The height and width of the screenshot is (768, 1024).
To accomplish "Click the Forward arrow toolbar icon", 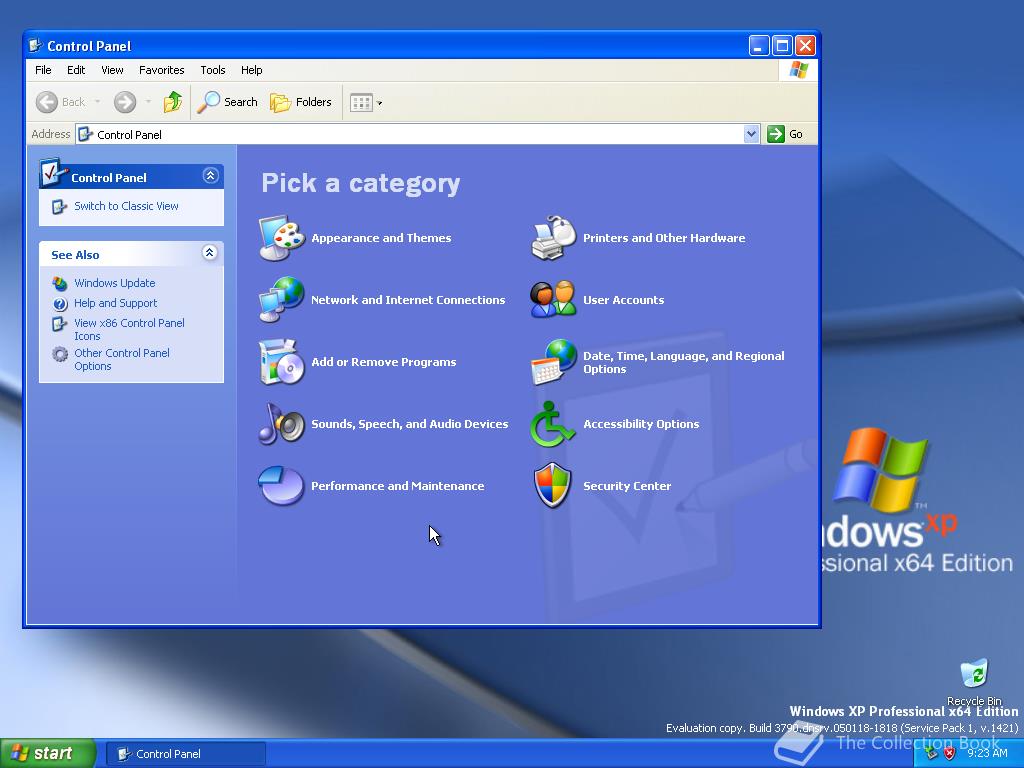I will 125,102.
